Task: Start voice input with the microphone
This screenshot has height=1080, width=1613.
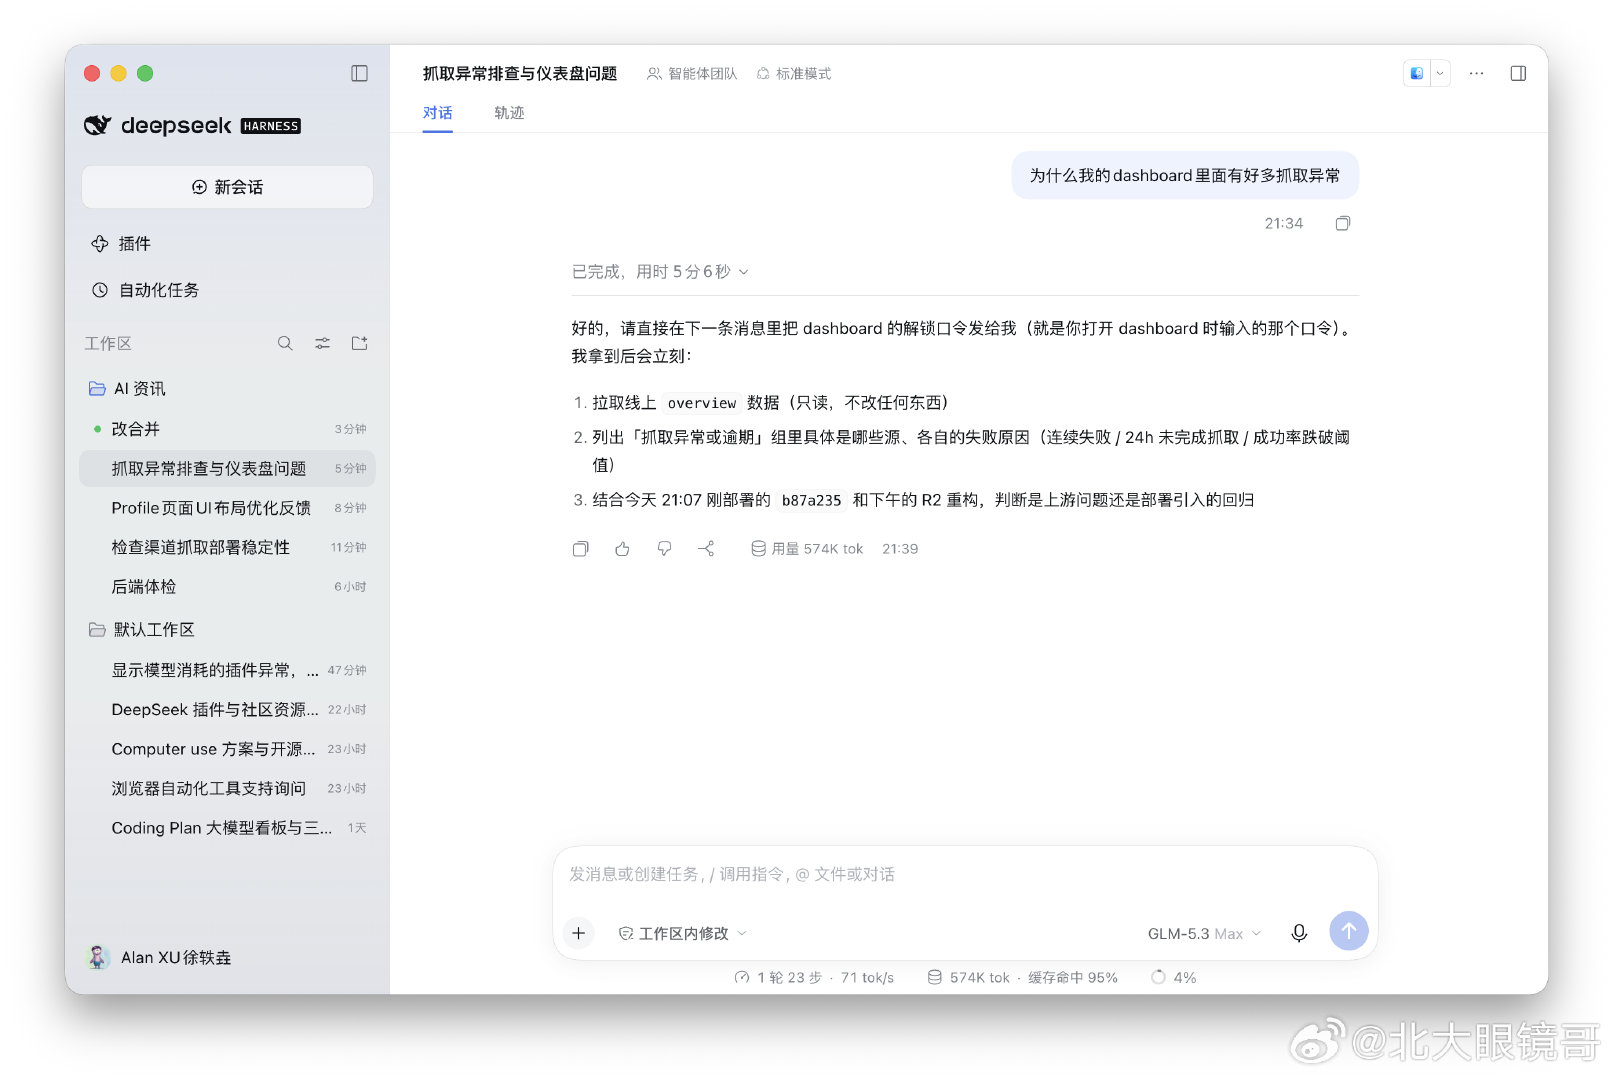Action: click(1299, 933)
